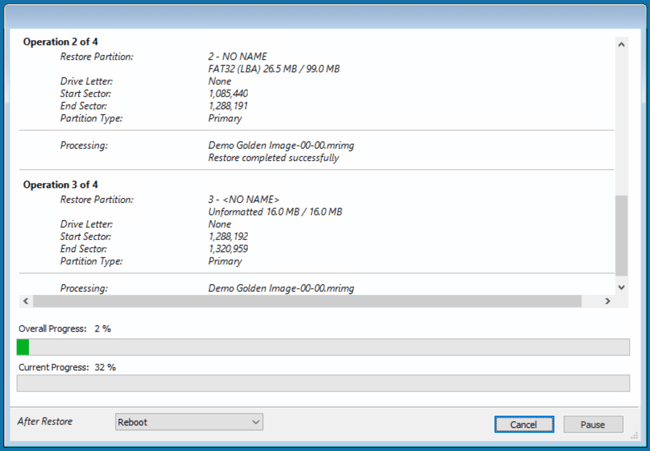Select the Operation 2 of 4 heading

[x=61, y=43]
